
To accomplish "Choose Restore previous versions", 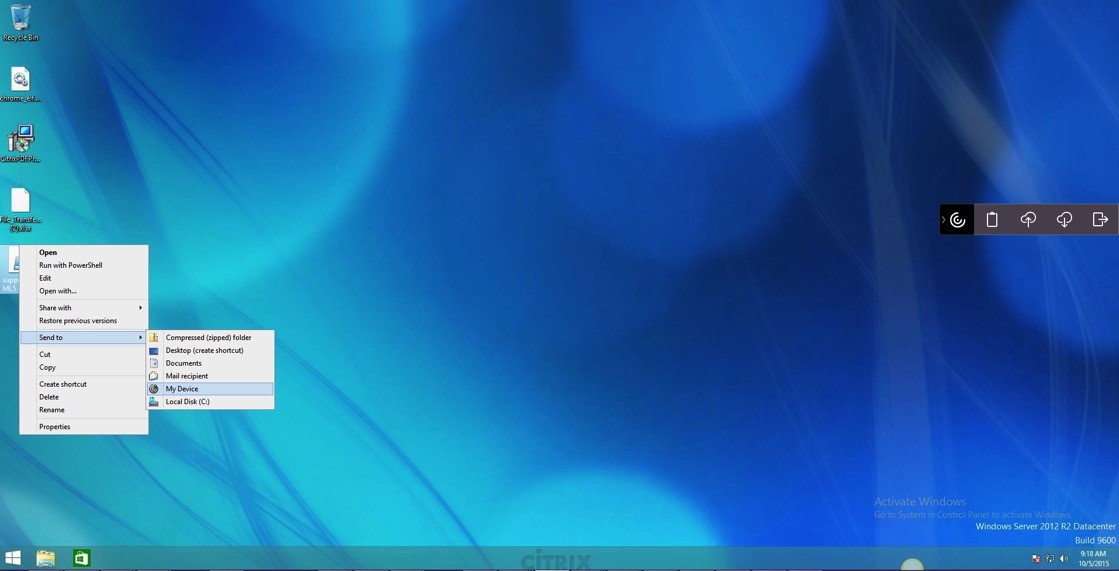I will click(78, 321).
